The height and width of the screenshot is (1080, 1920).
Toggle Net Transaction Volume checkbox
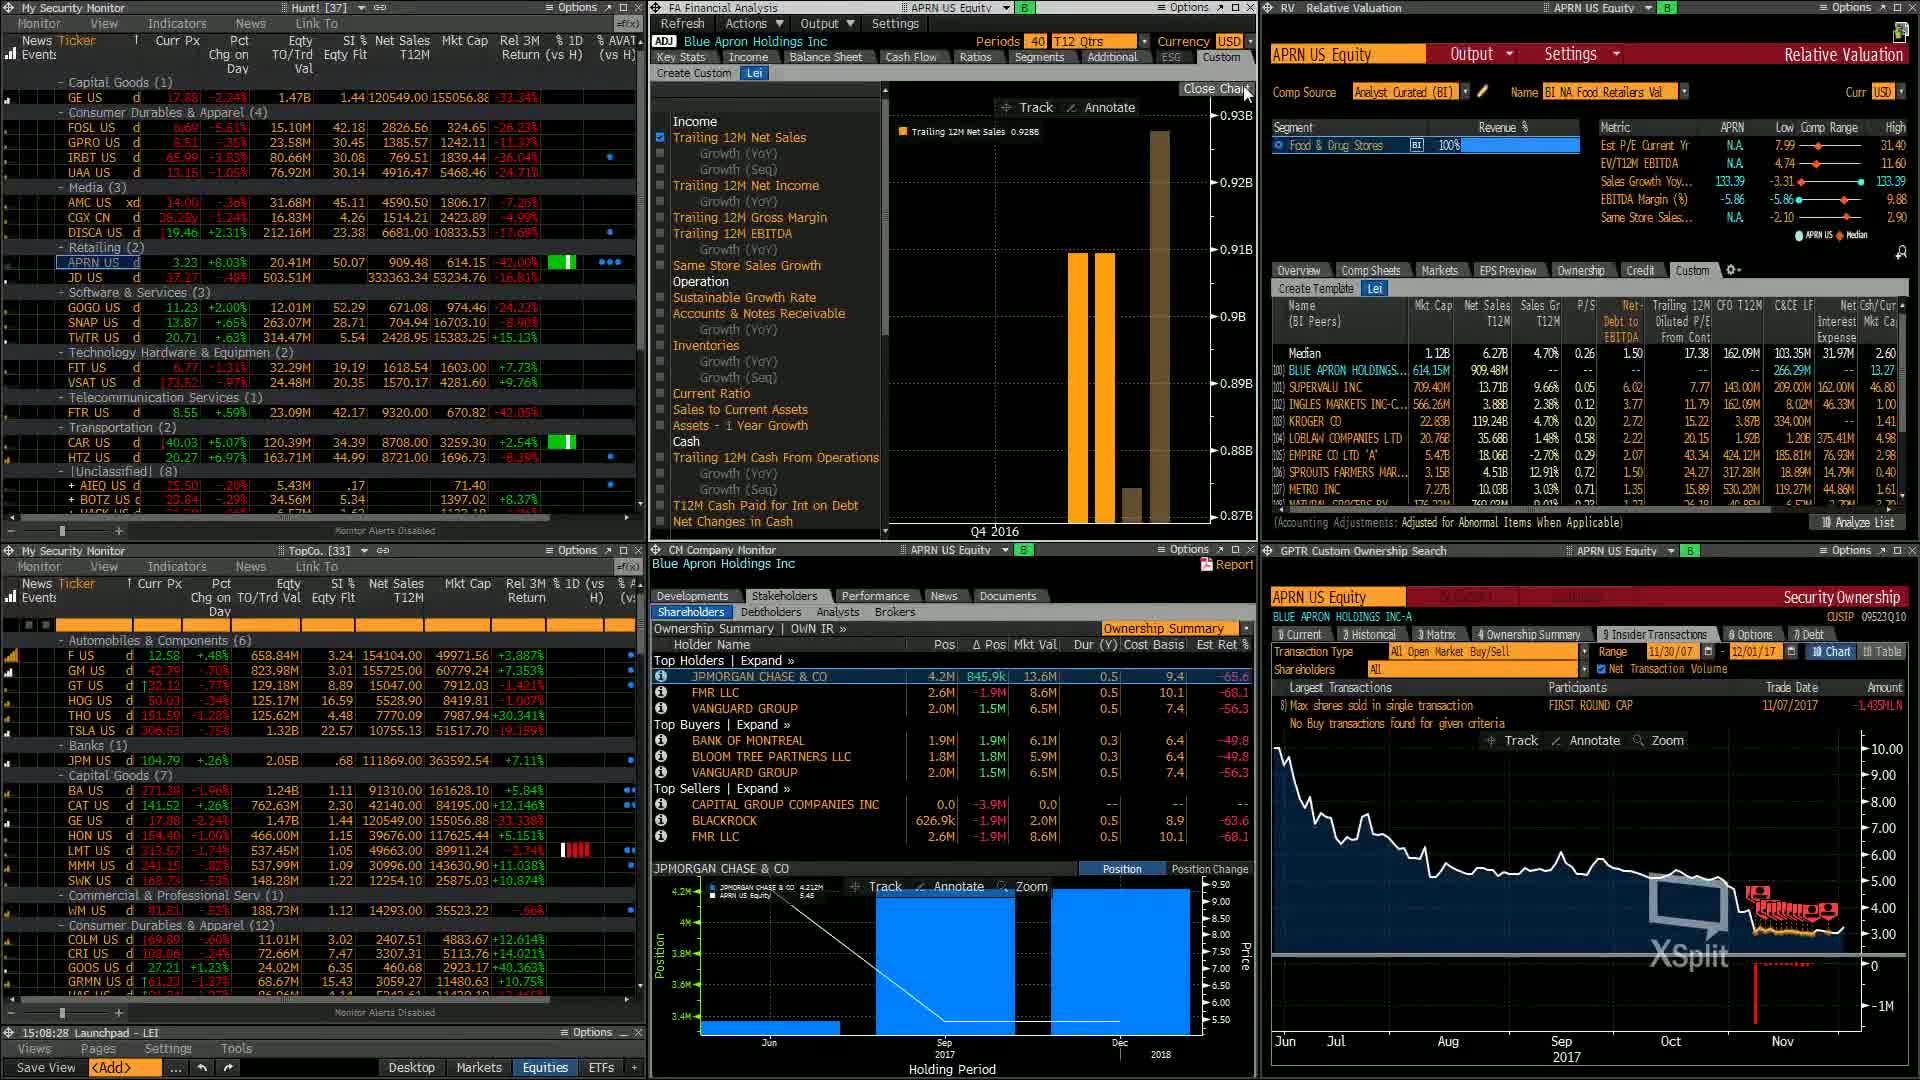point(1601,670)
